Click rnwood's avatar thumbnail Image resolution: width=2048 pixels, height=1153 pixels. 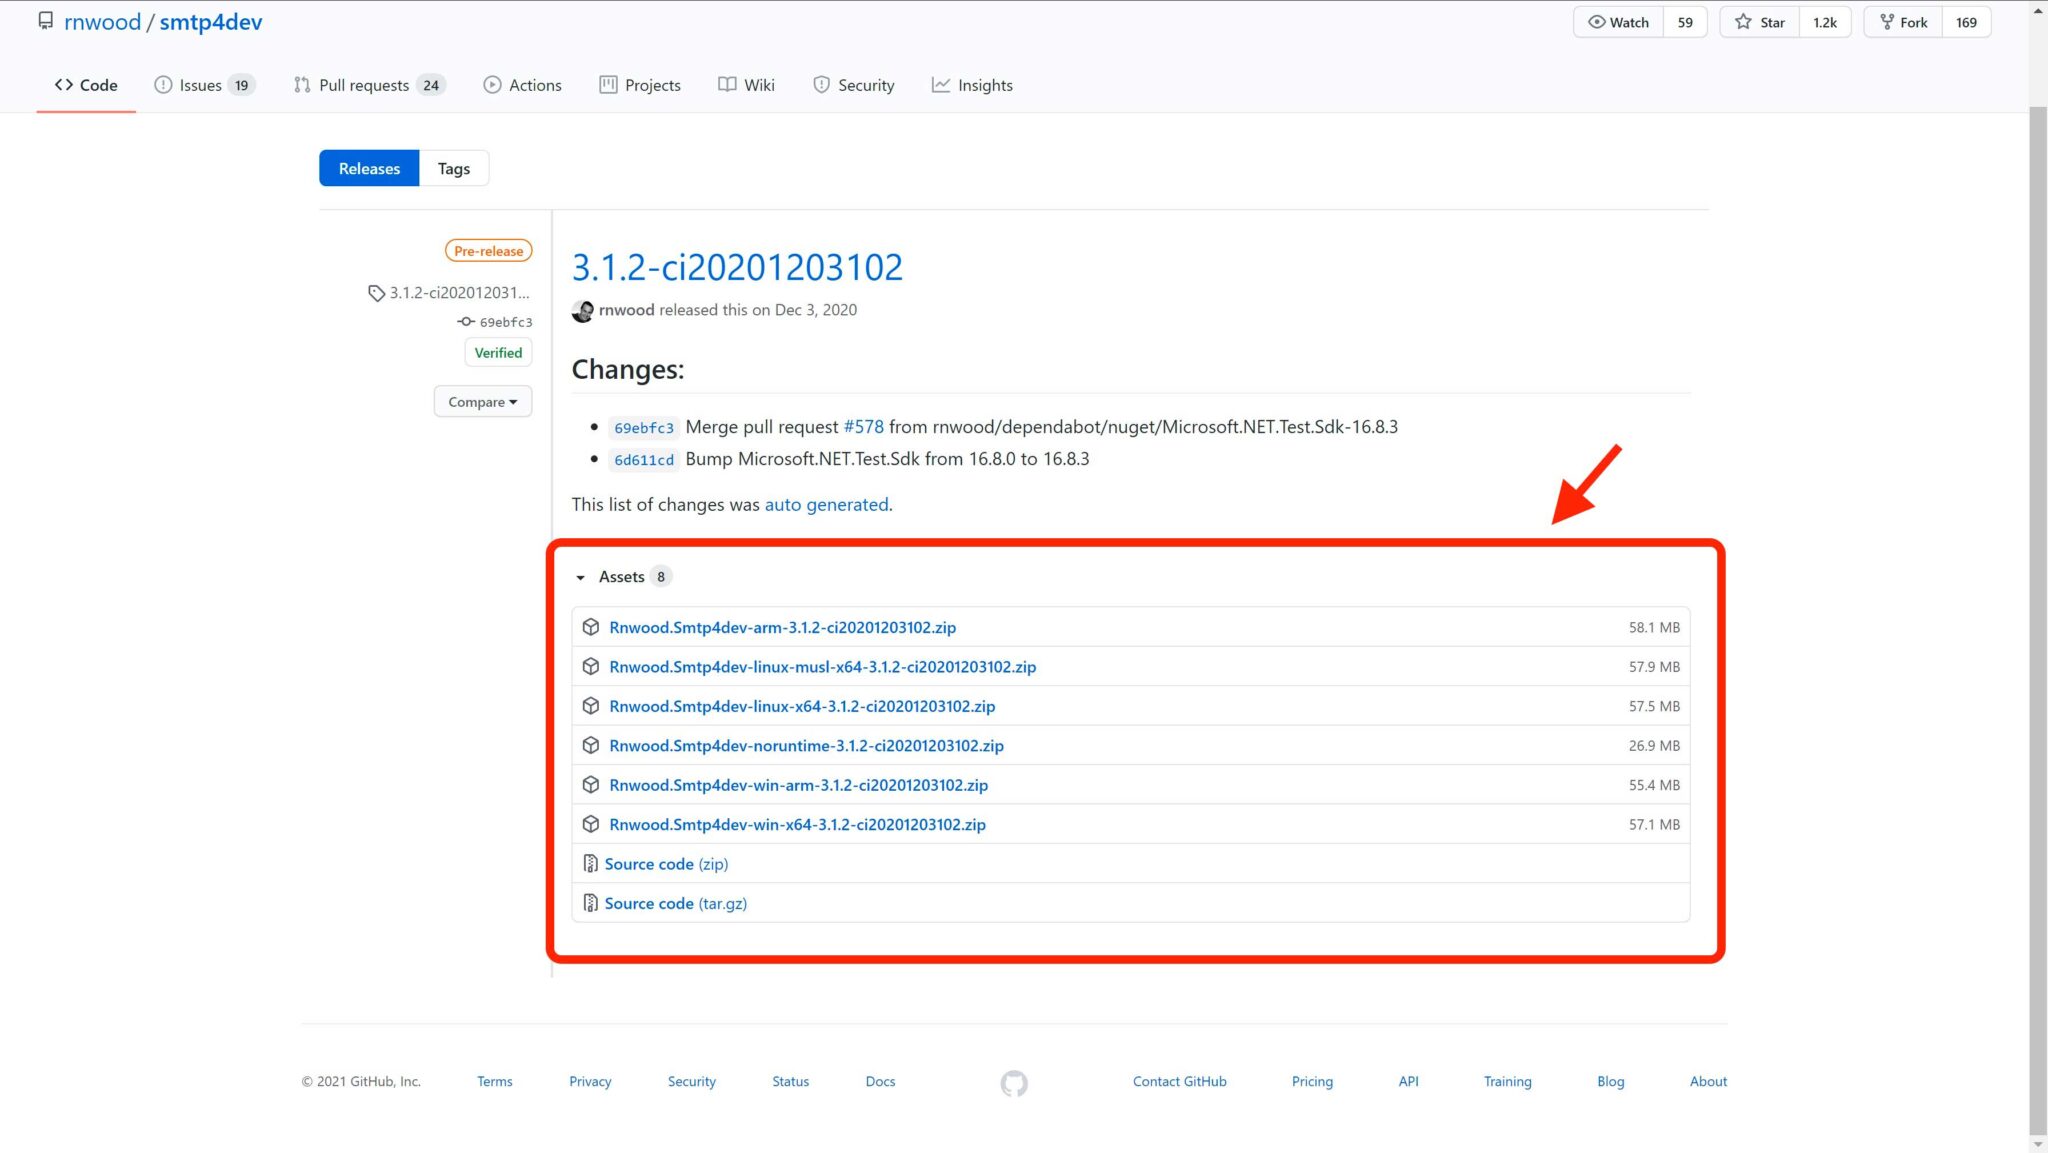[x=582, y=310]
